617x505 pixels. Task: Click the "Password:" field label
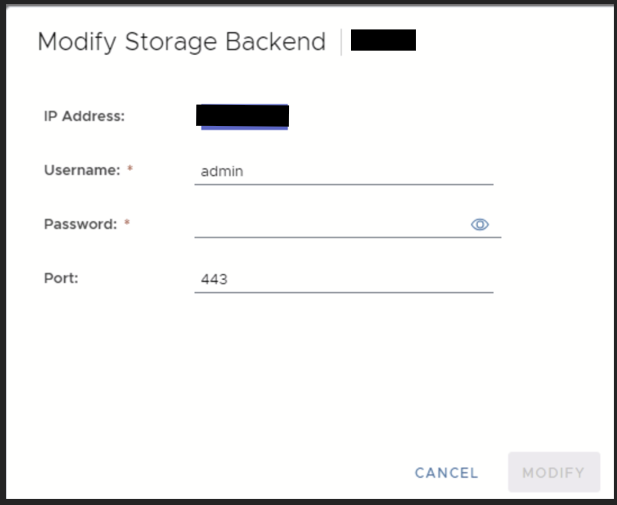(x=80, y=224)
